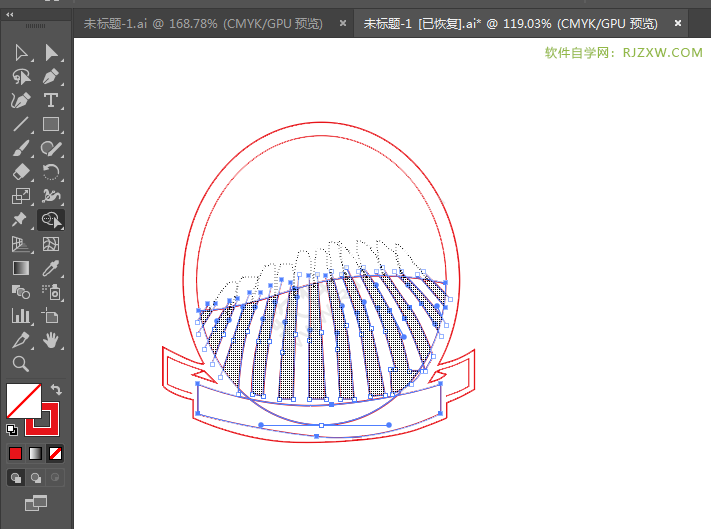The image size is (711, 529).
Task: Reset to default fill and stroke
Action: [12, 429]
